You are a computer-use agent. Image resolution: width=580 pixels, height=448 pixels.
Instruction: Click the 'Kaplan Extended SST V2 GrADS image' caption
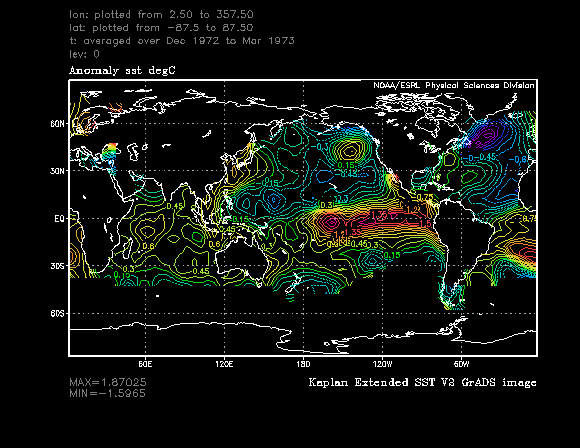click(x=422, y=383)
